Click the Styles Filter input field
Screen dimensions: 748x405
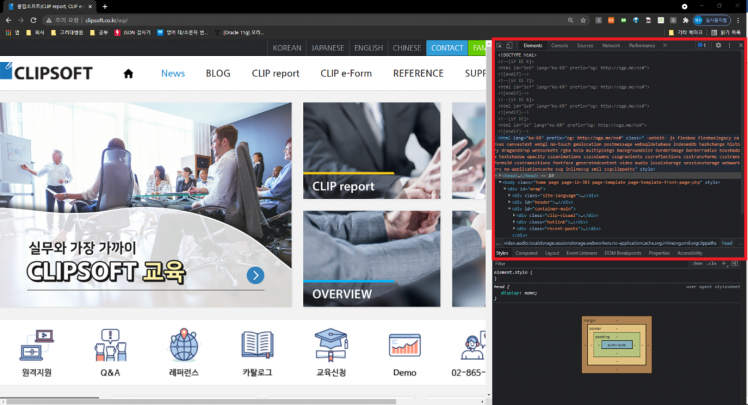pos(592,264)
